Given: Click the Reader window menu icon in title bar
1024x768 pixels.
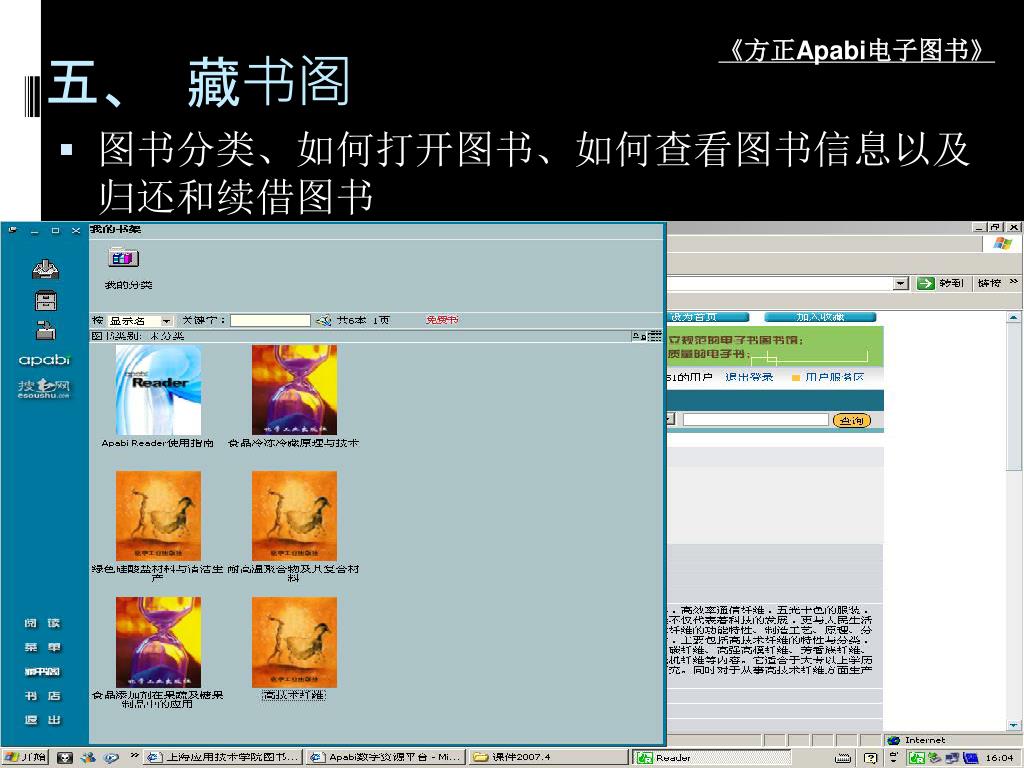Looking at the screenshot, I should (12, 230).
